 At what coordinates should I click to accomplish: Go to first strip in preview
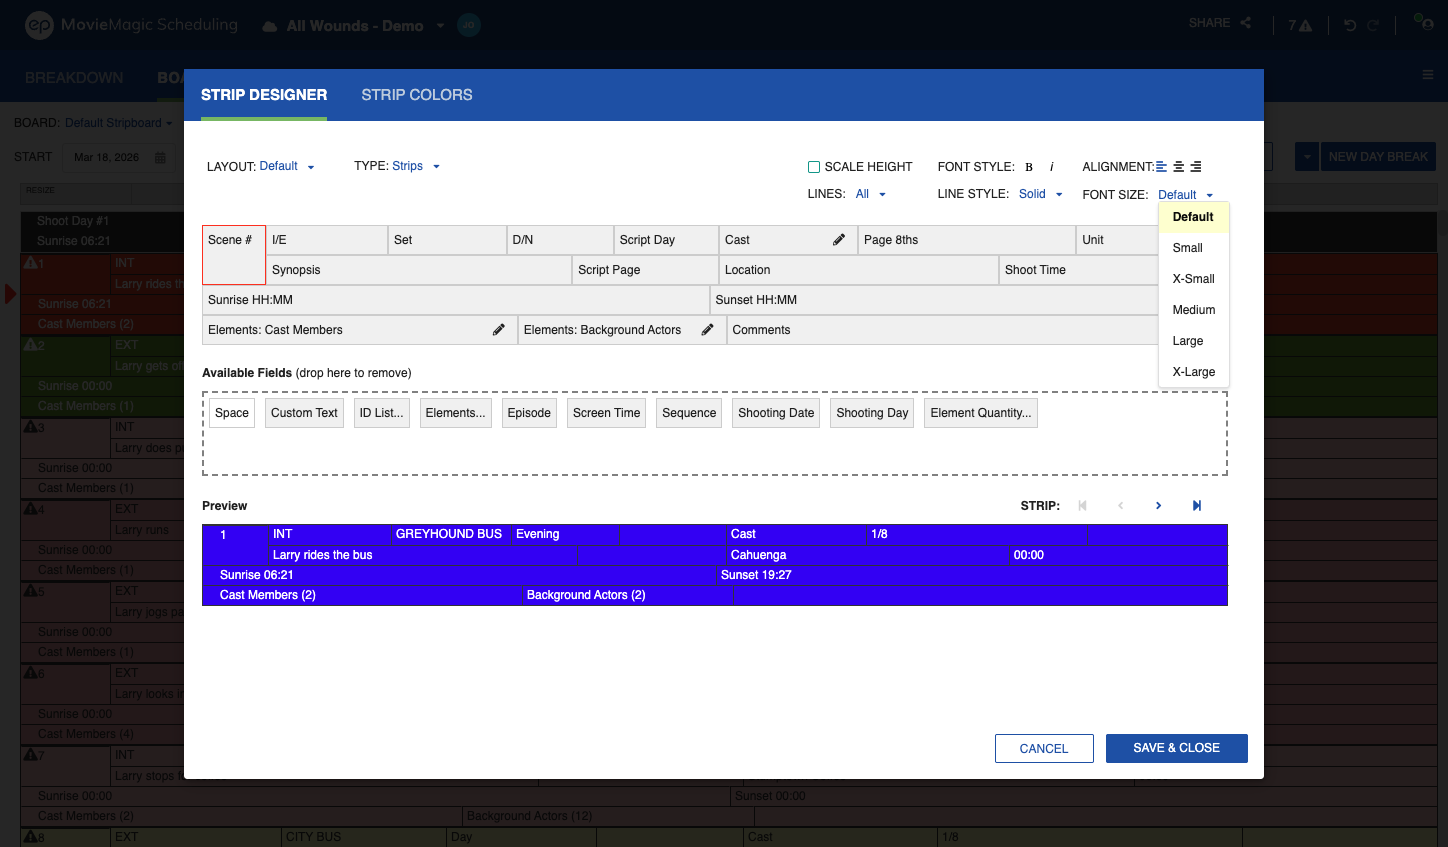click(1082, 506)
